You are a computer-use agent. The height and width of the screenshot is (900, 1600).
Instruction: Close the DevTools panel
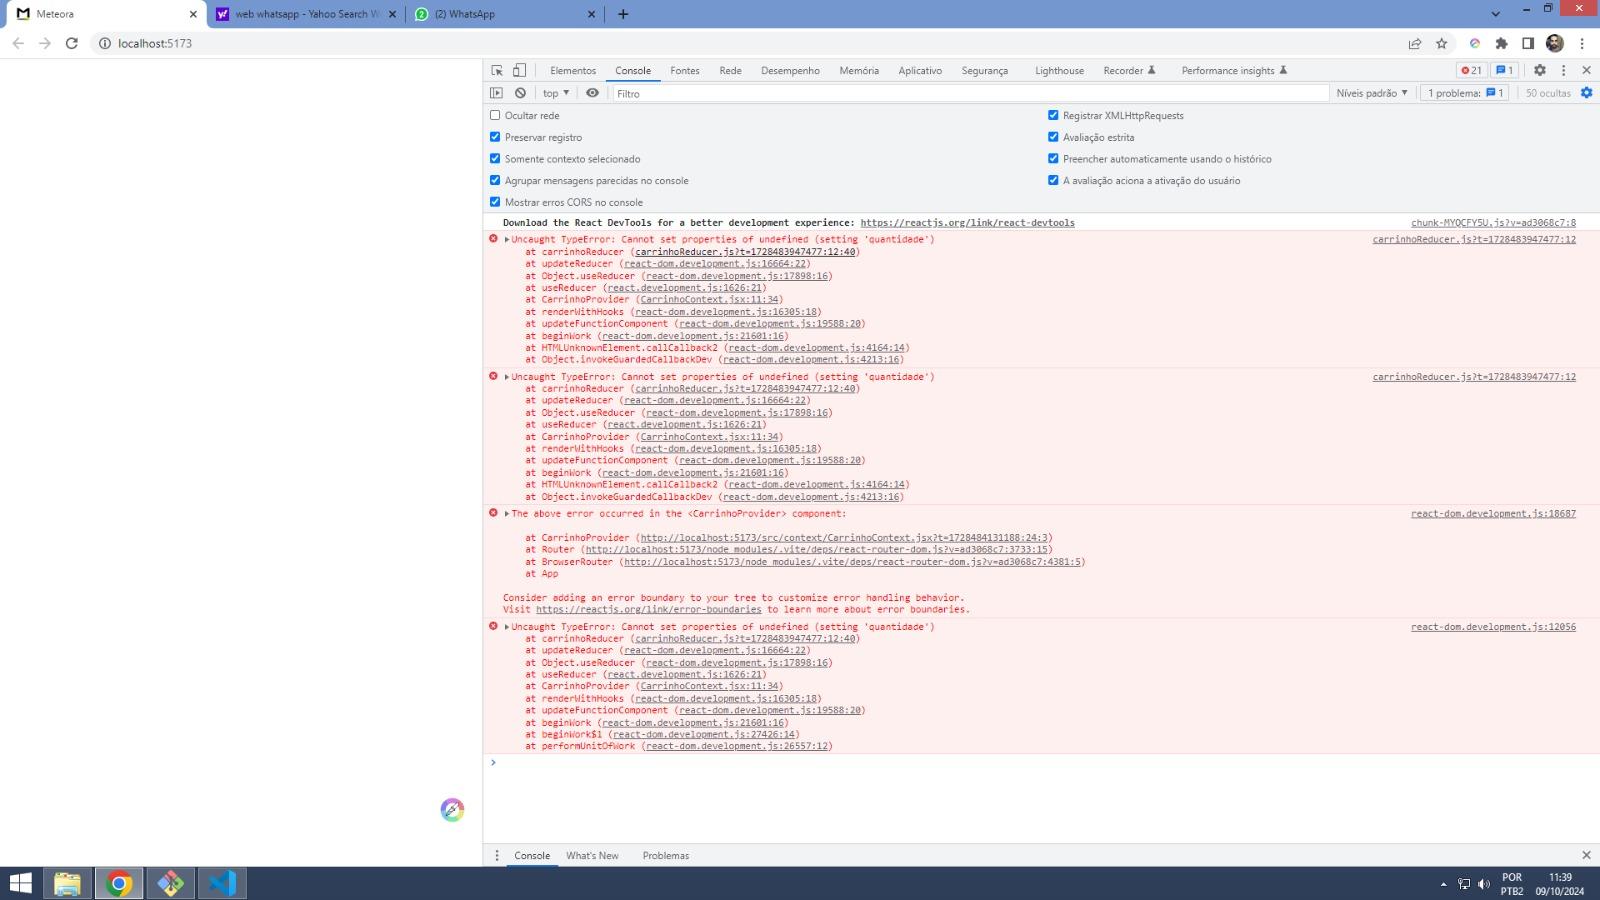point(1586,70)
